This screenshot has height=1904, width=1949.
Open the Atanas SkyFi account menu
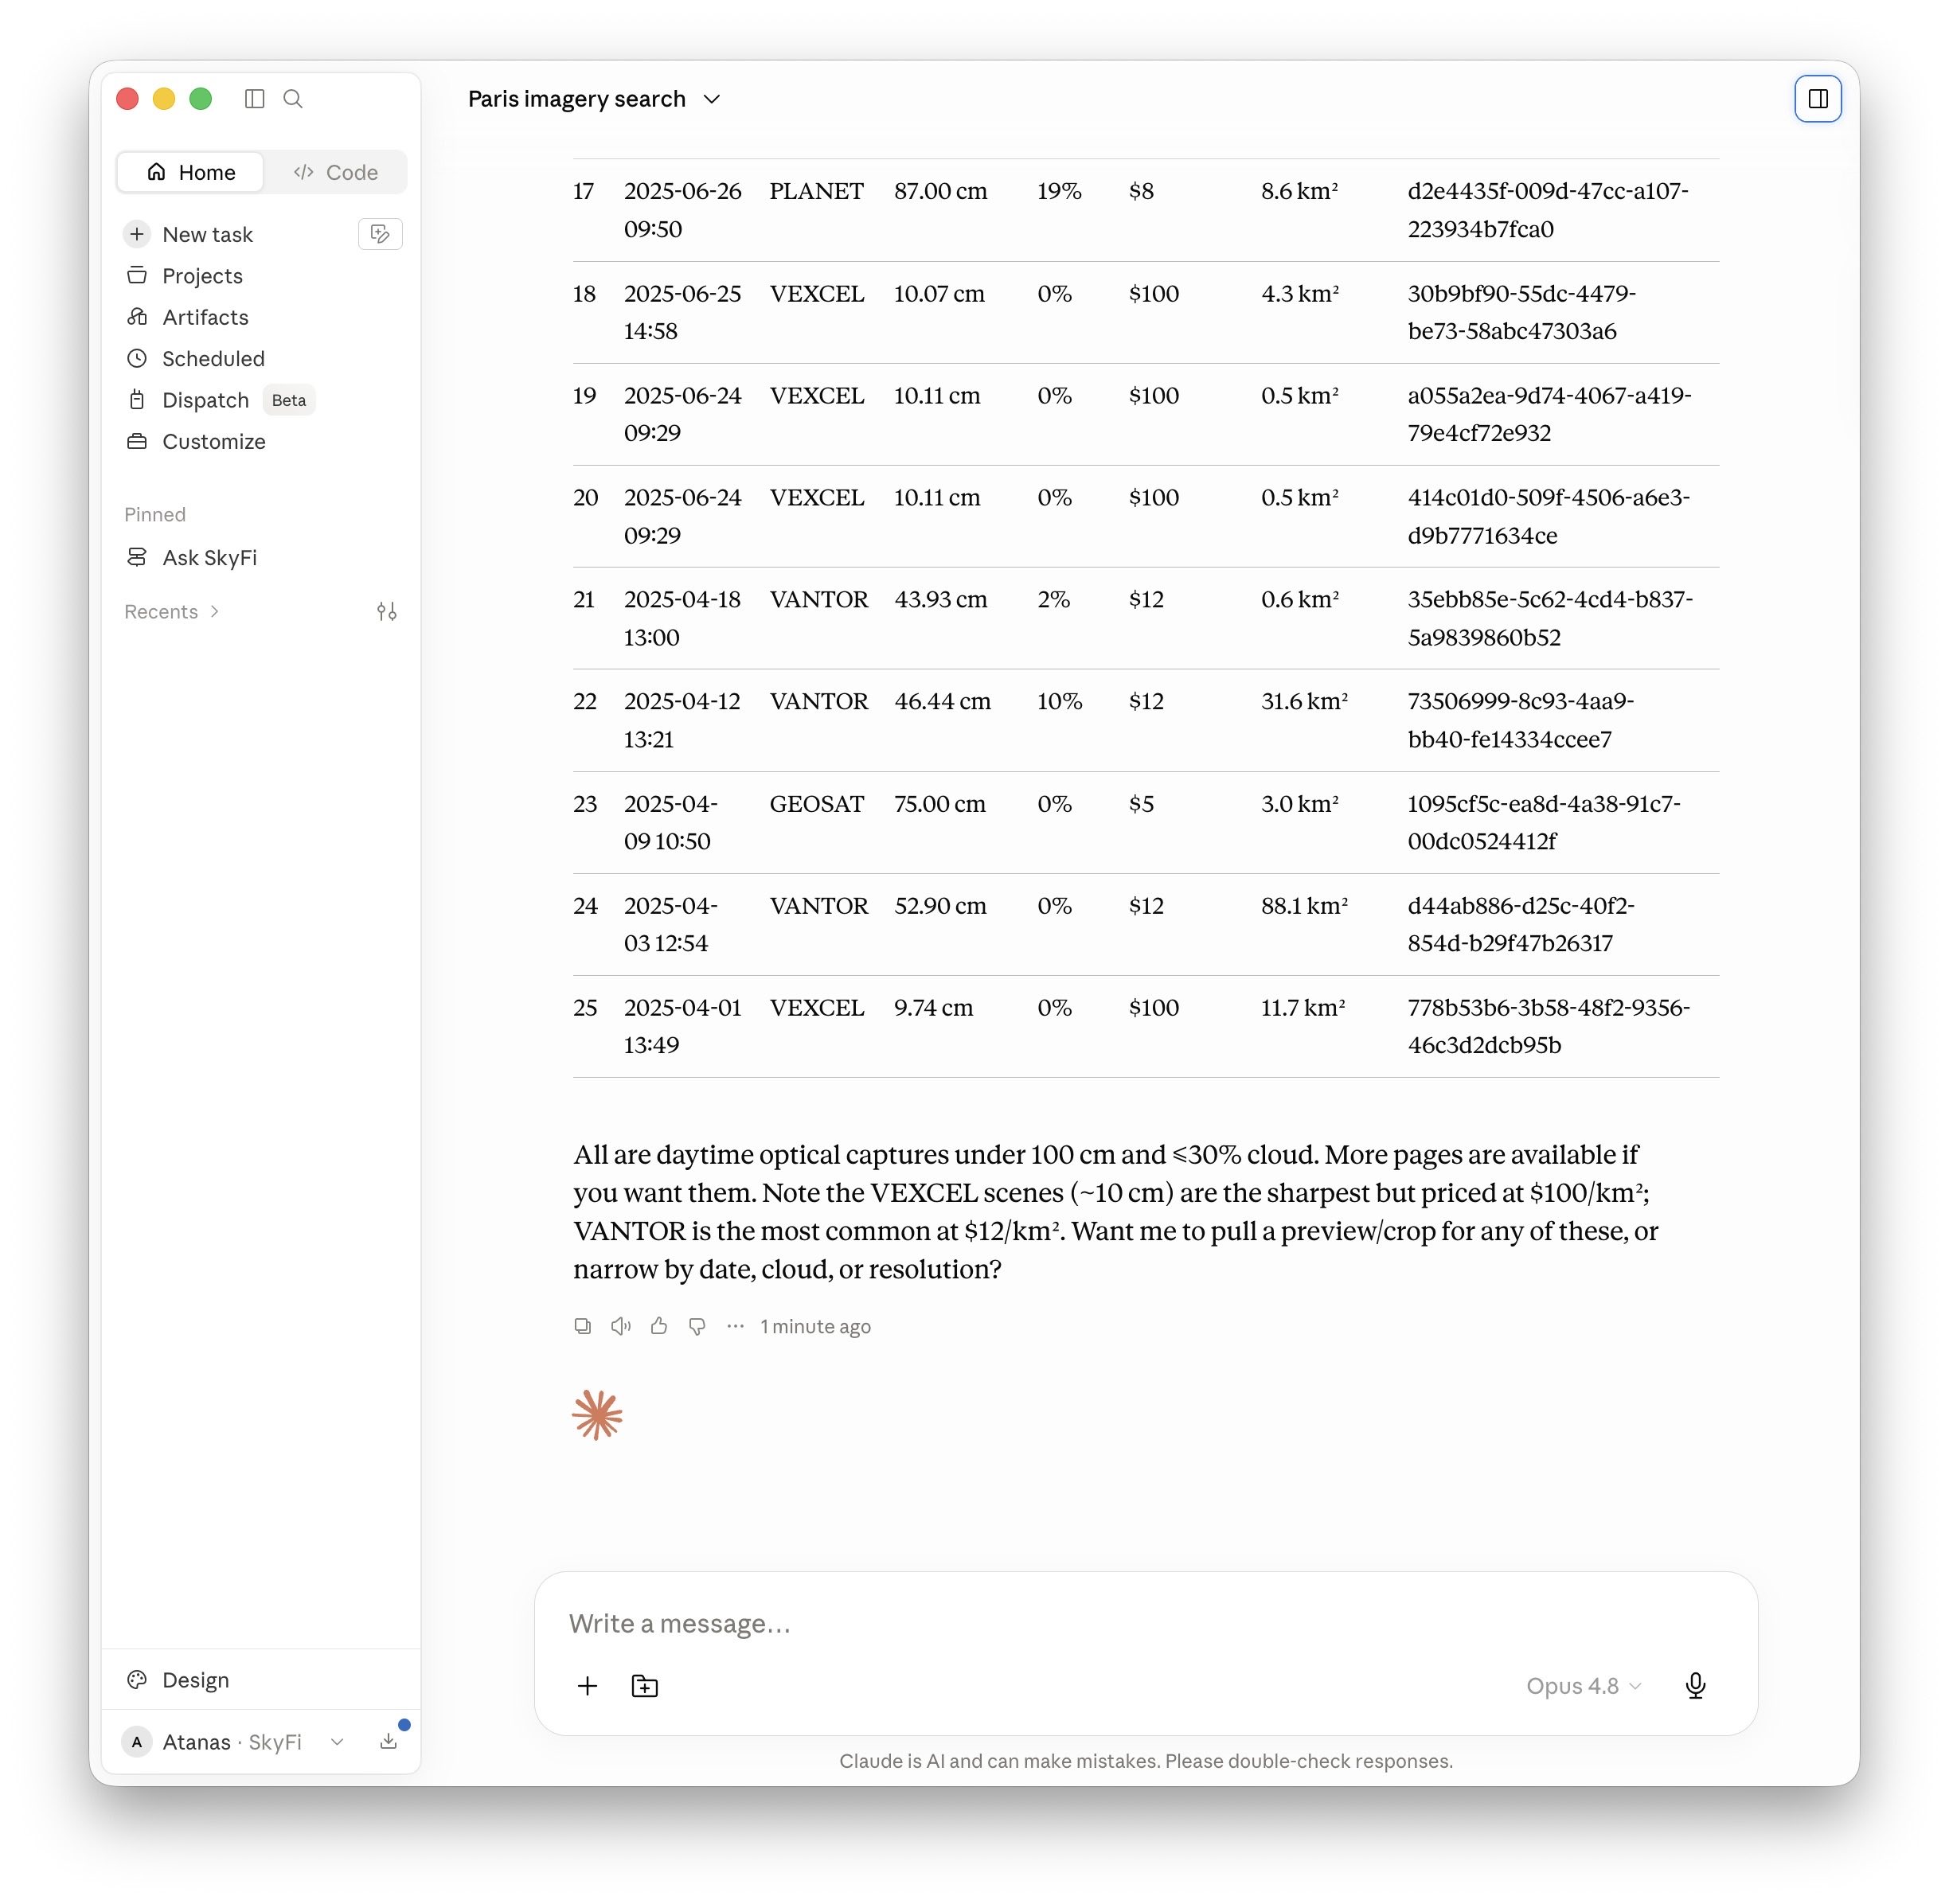click(x=232, y=1741)
